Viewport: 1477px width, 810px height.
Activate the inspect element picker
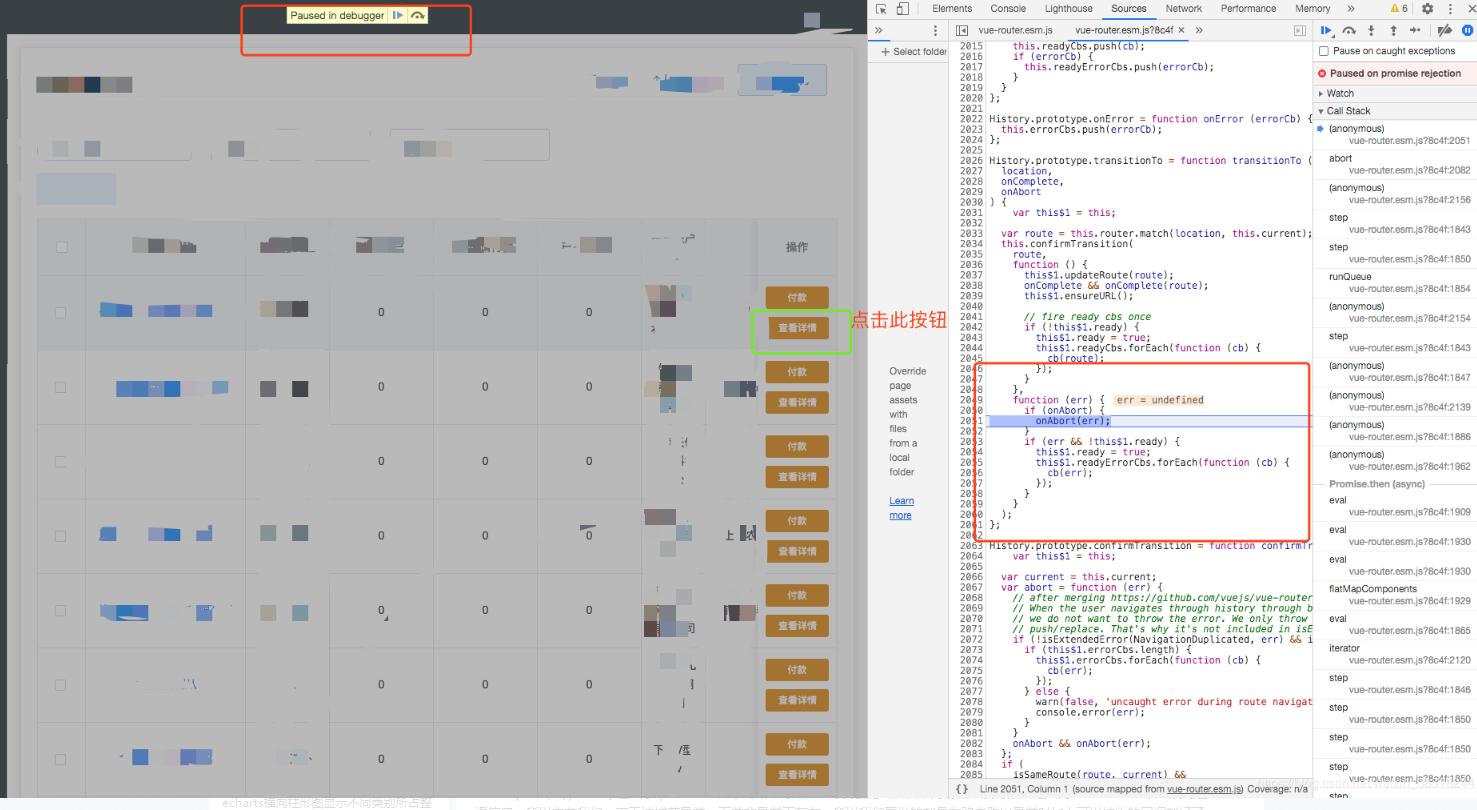[x=881, y=8]
